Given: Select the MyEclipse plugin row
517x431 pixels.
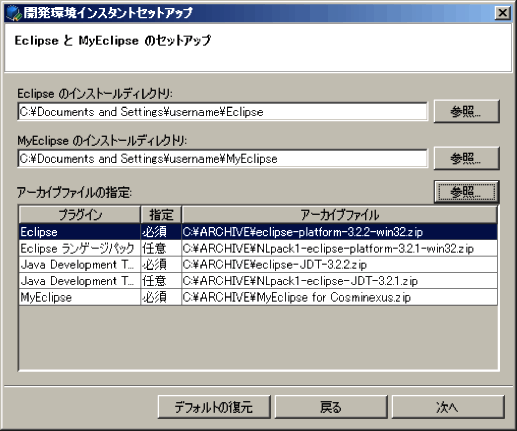Looking at the screenshot, I should click(x=258, y=297).
